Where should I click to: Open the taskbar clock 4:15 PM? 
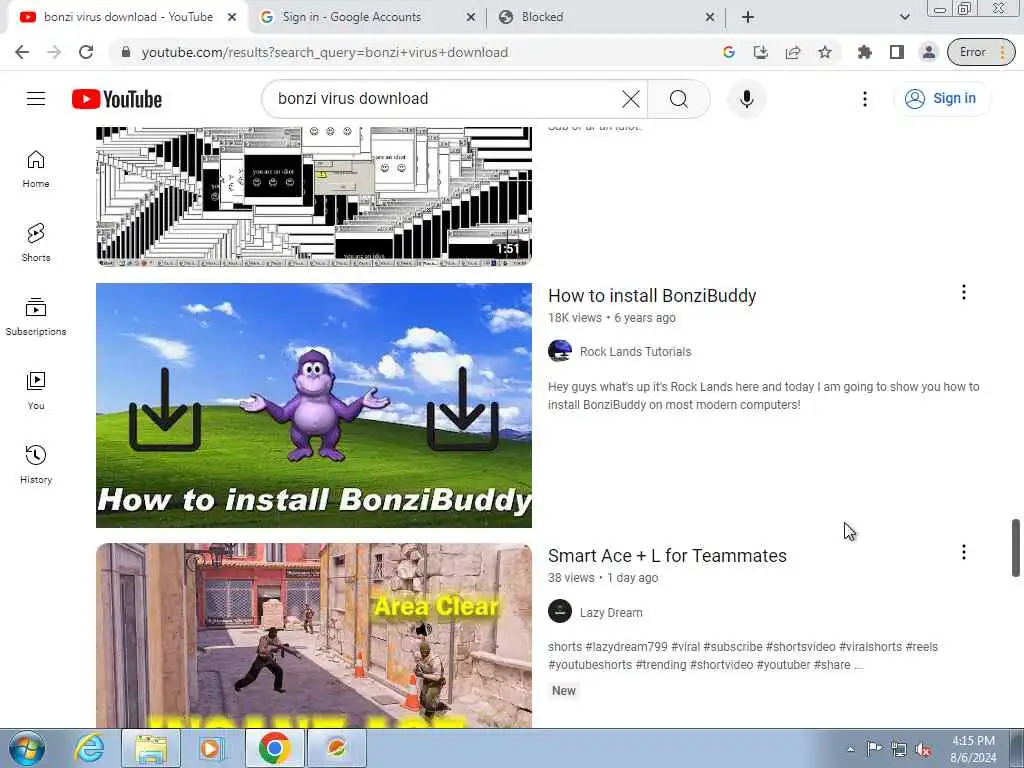973,749
